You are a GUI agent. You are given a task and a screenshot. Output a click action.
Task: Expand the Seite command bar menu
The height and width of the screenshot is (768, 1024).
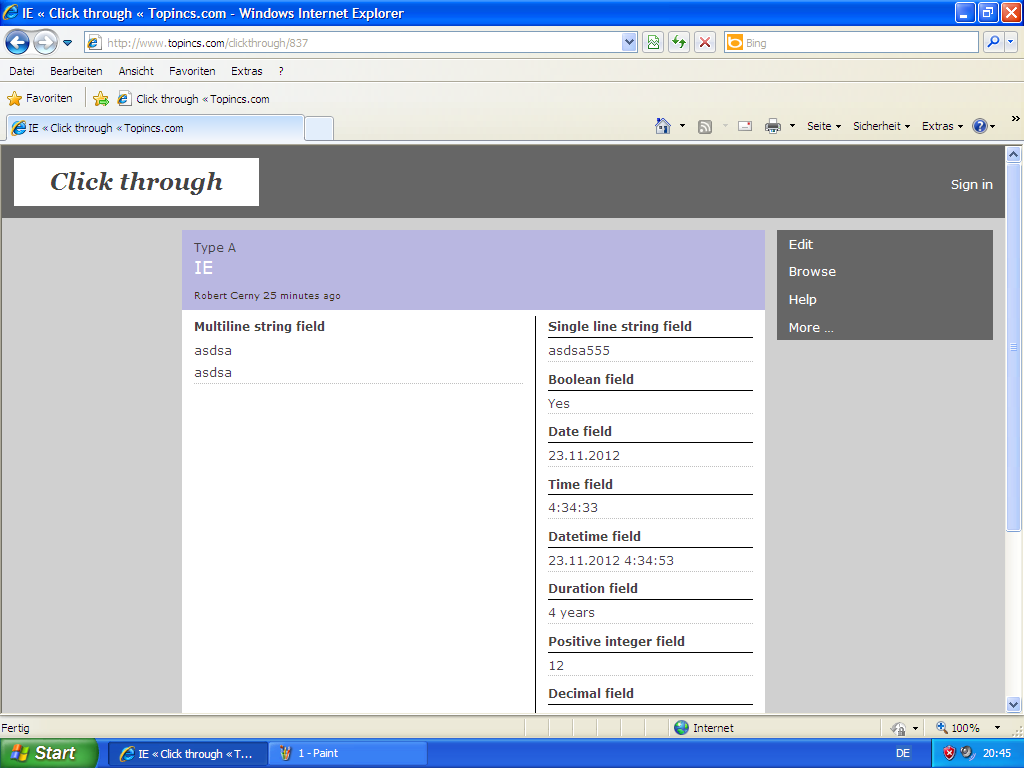click(824, 126)
